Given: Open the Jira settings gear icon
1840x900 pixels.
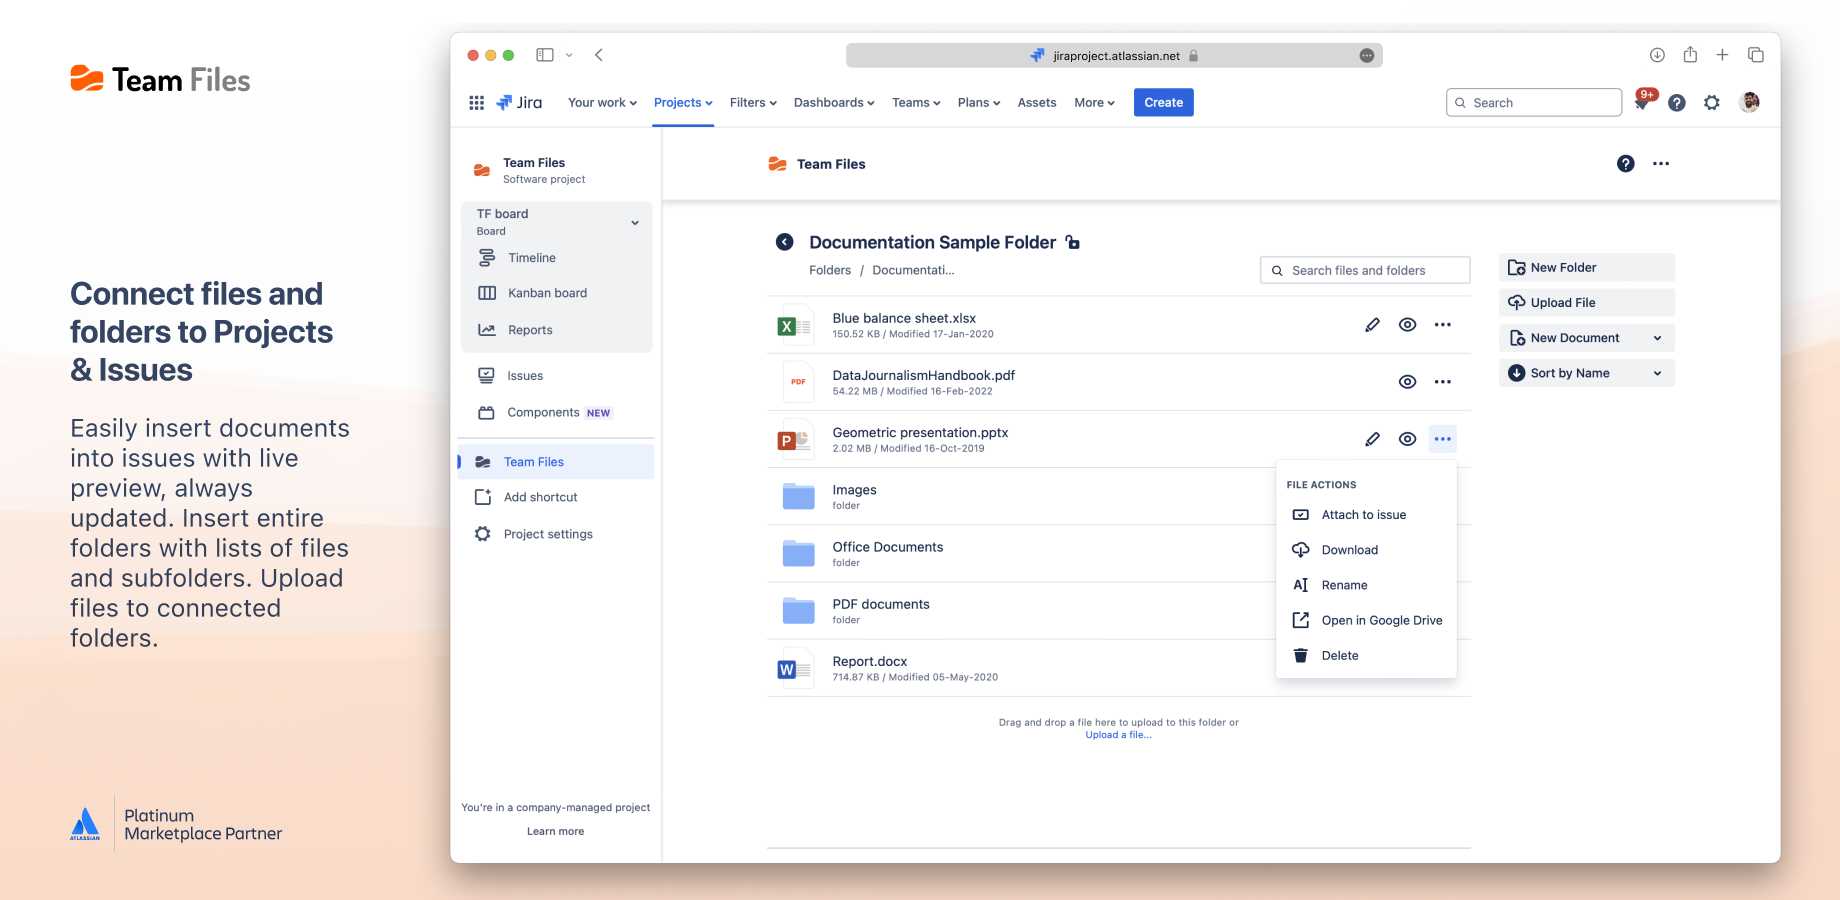Looking at the screenshot, I should pyautogui.click(x=1712, y=103).
